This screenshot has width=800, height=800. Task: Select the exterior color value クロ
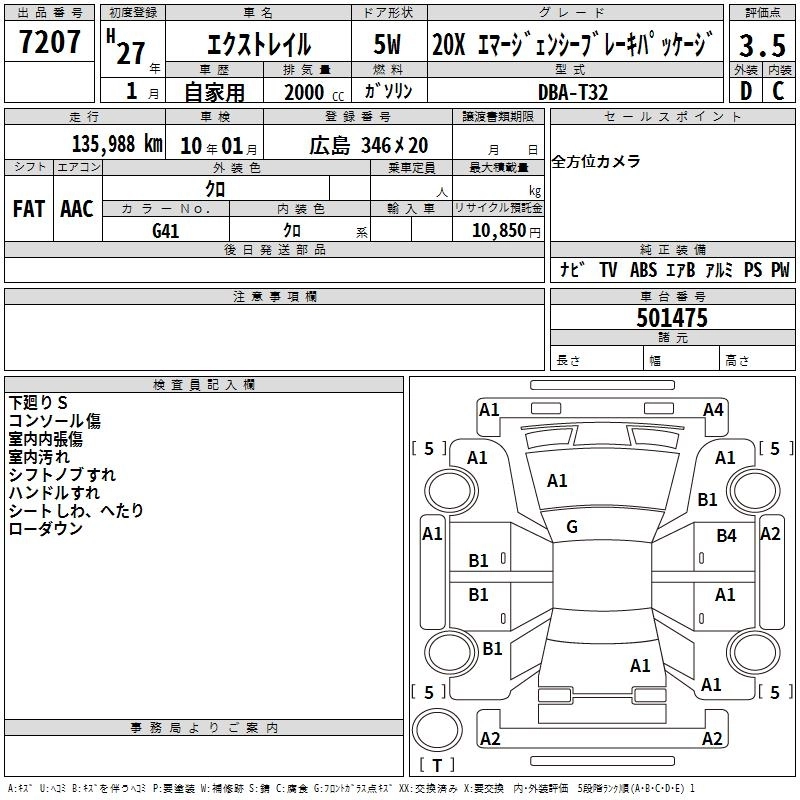click(215, 189)
